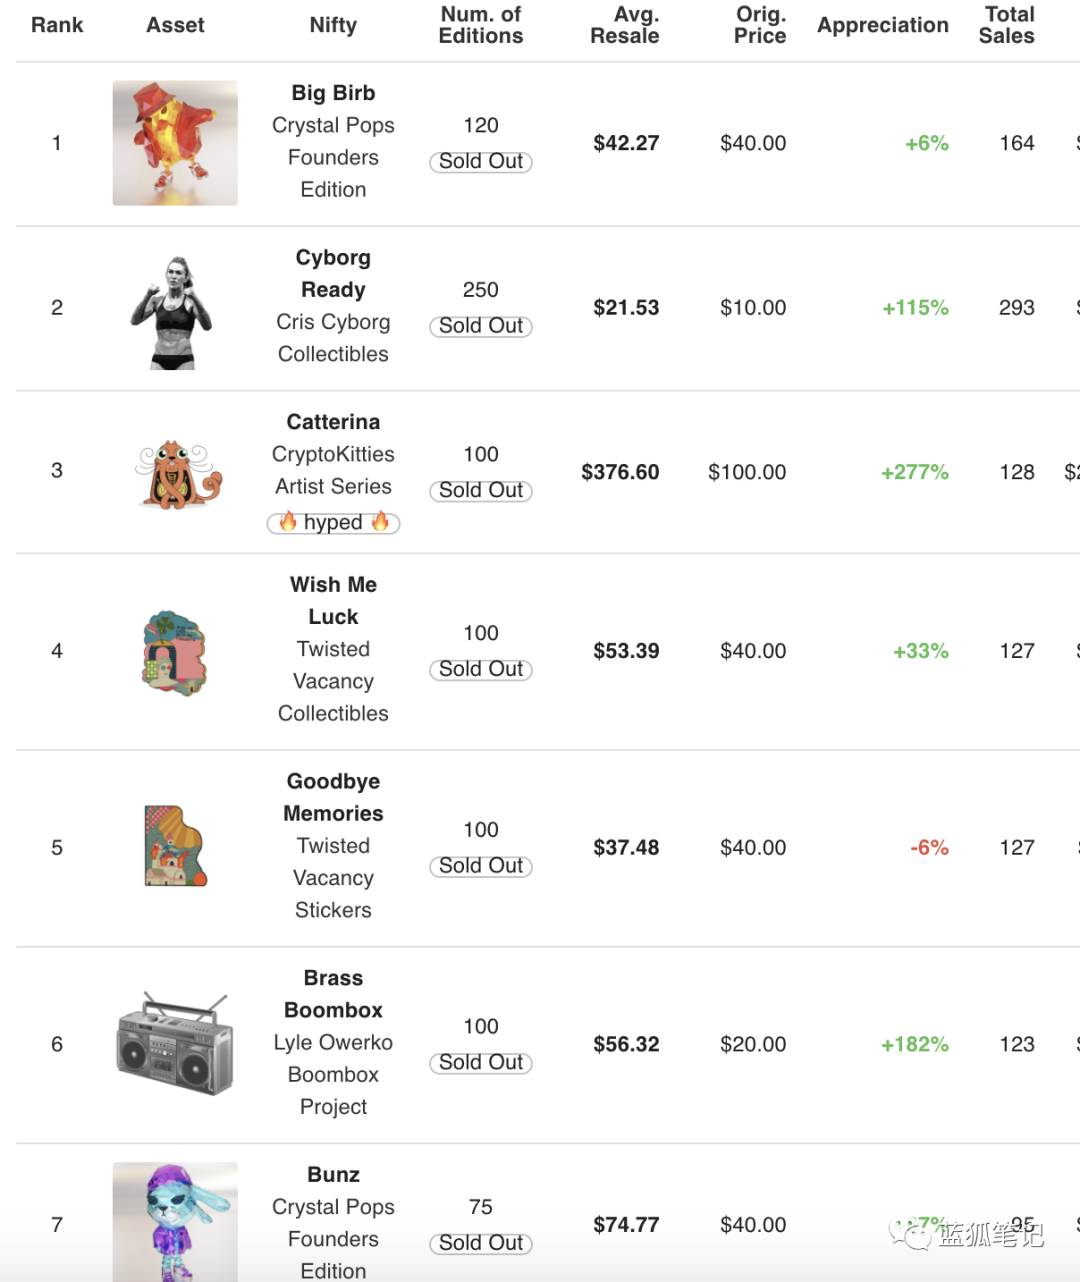The height and width of the screenshot is (1282, 1080).
Task: Click the hyped badge under Catterina
Action: pos(333,523)
